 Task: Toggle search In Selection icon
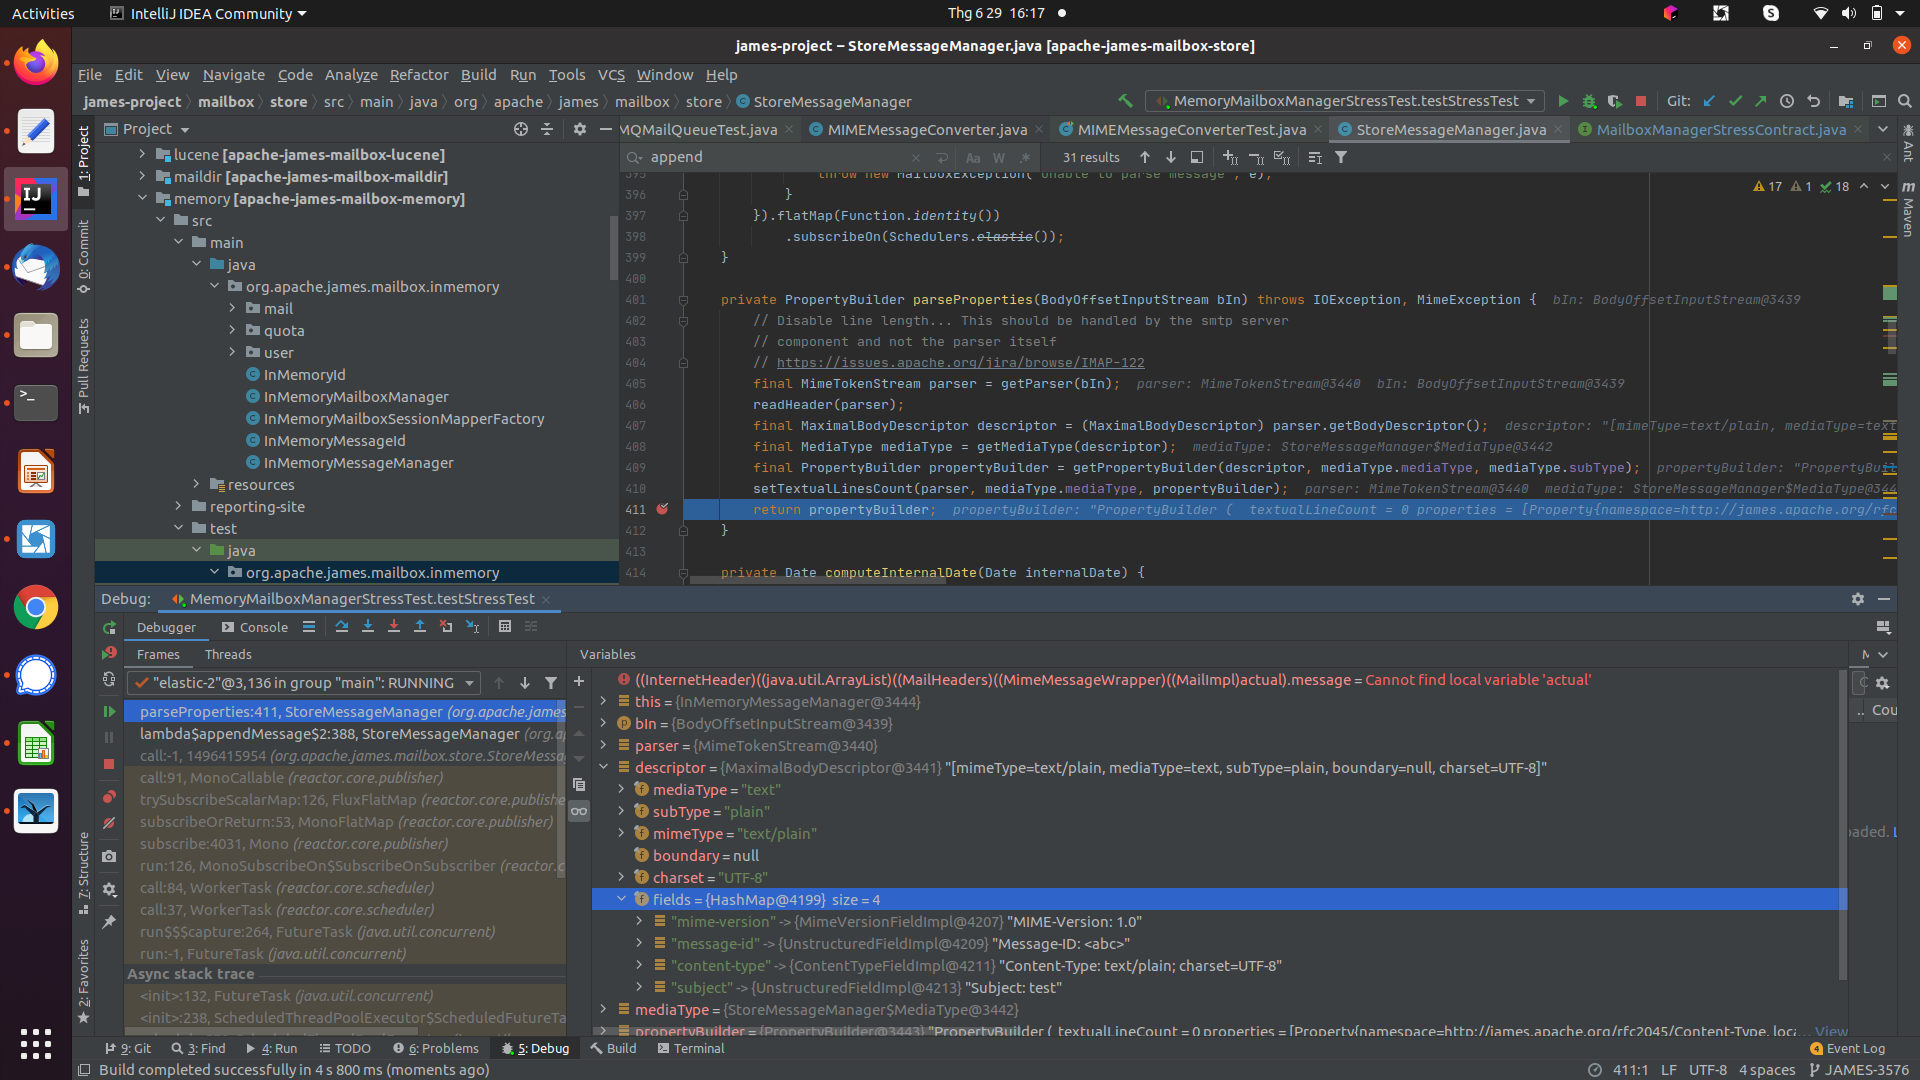1315,157
